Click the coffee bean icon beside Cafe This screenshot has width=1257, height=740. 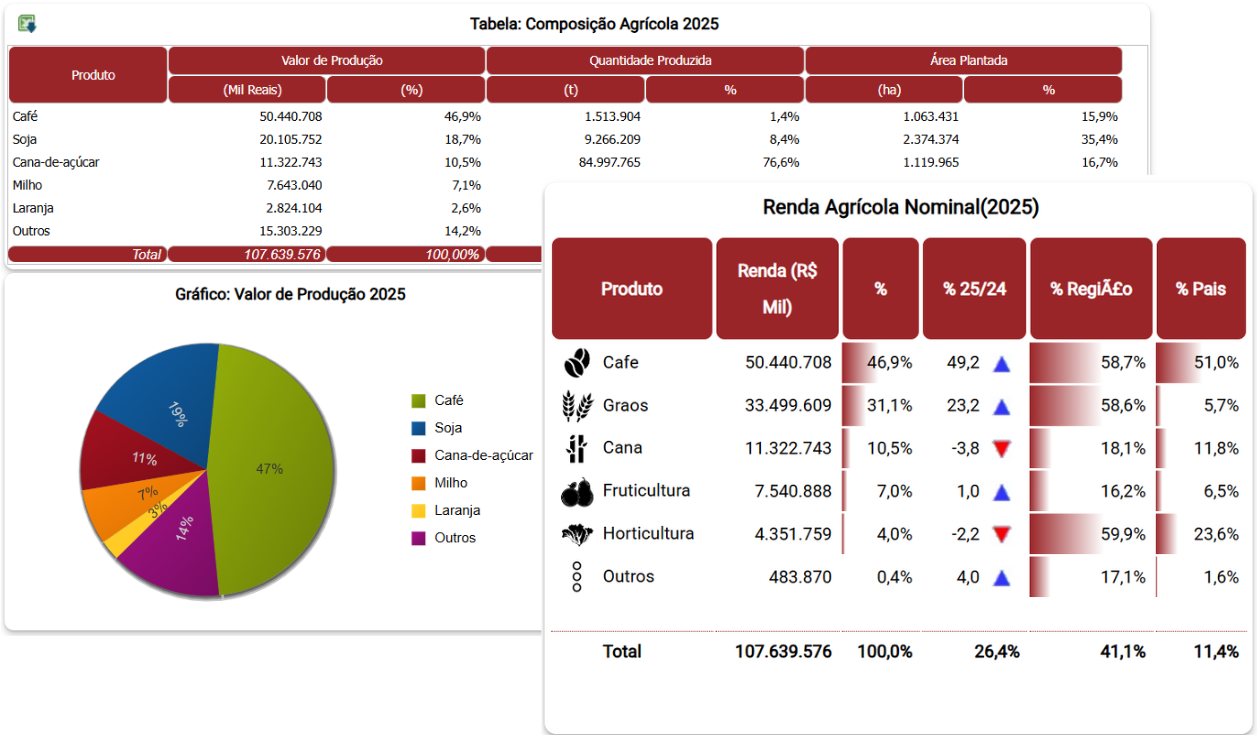tap(577, 363)
